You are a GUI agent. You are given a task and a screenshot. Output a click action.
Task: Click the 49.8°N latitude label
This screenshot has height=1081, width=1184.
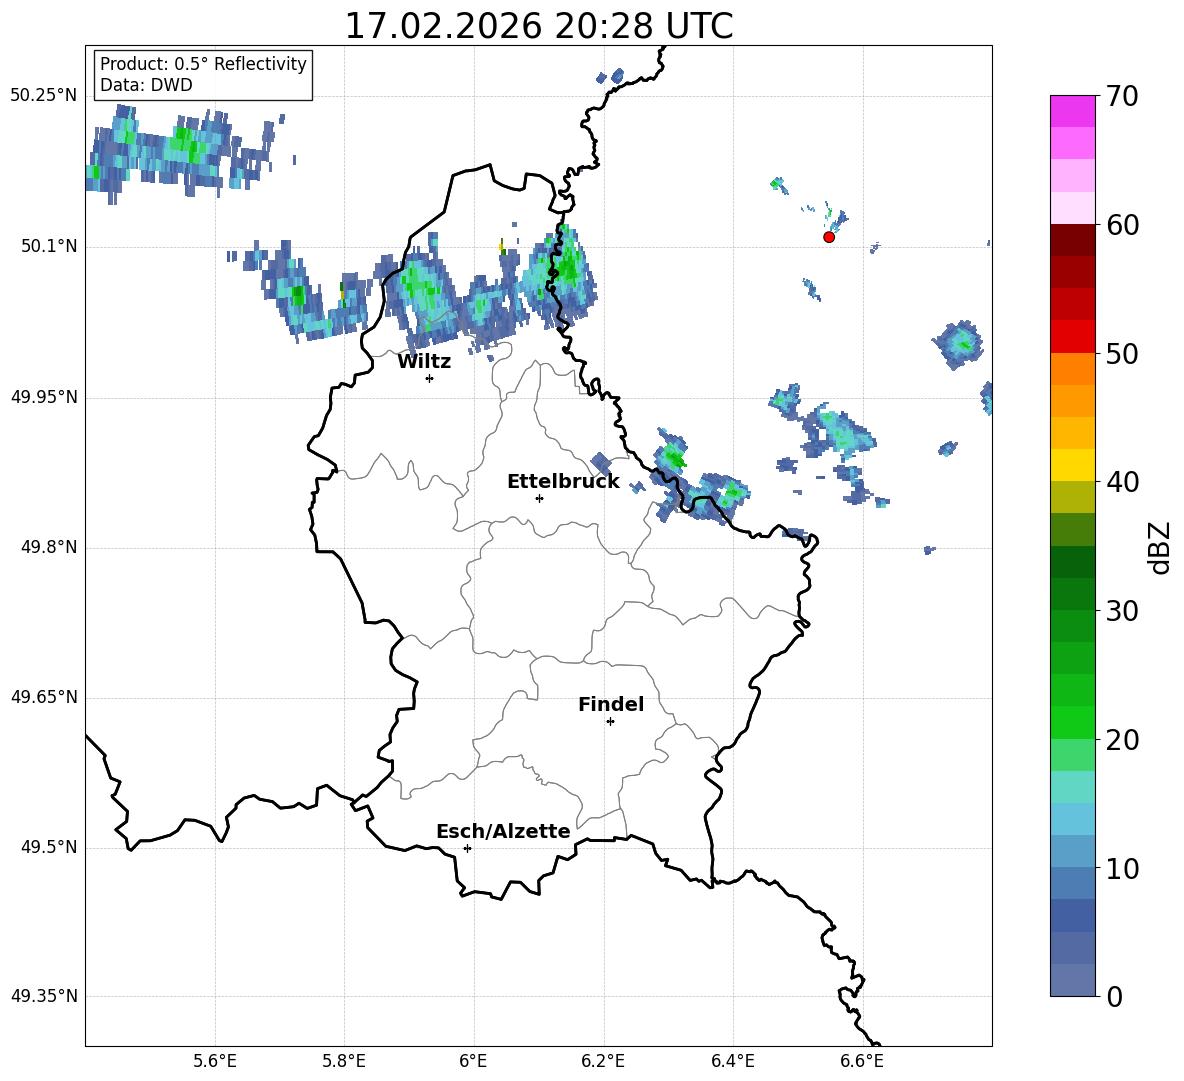click(49, 547)
